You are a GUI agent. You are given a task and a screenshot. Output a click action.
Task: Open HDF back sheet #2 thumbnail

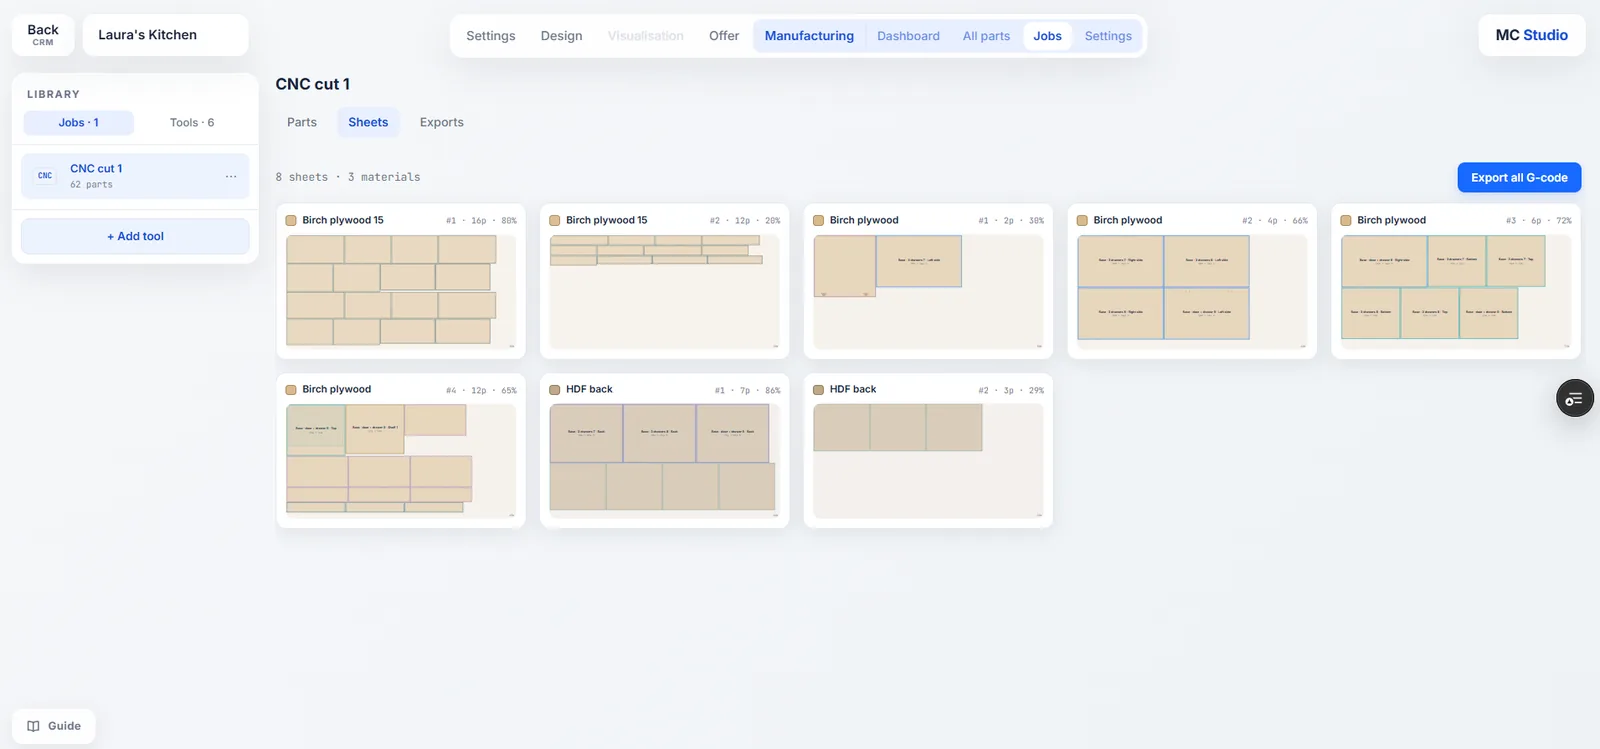coord(928,461)
